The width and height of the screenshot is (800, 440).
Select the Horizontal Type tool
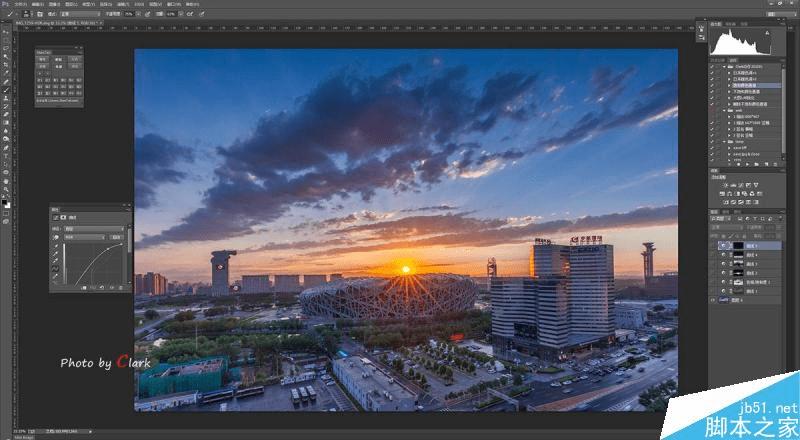click(6, 156)
